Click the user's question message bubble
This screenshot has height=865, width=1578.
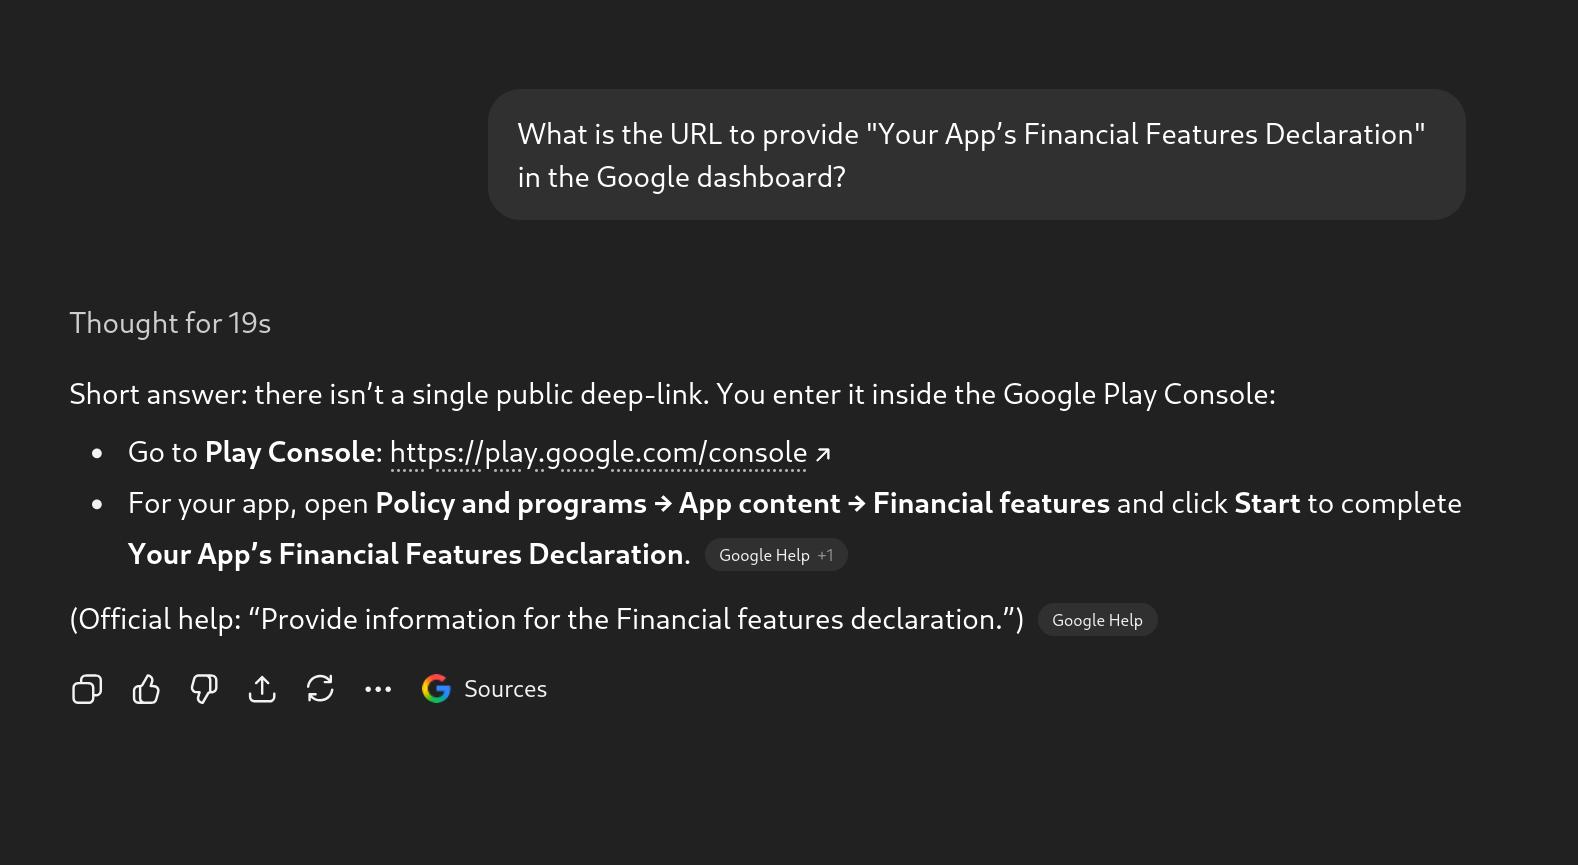coord(976,155)
